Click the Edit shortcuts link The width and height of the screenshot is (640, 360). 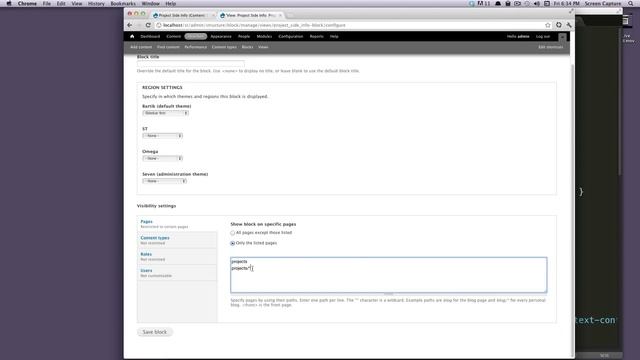tap(550, 47)
